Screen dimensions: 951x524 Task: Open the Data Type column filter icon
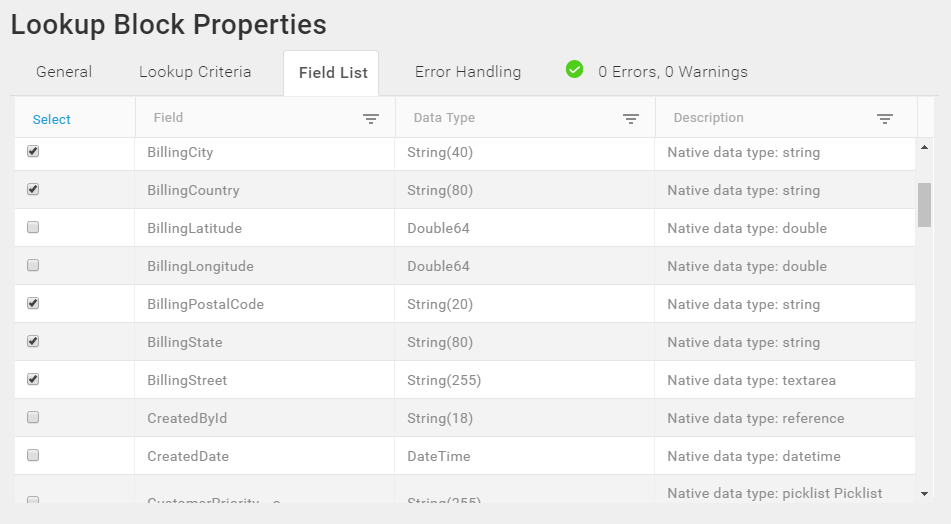click(x=631, y=119)
